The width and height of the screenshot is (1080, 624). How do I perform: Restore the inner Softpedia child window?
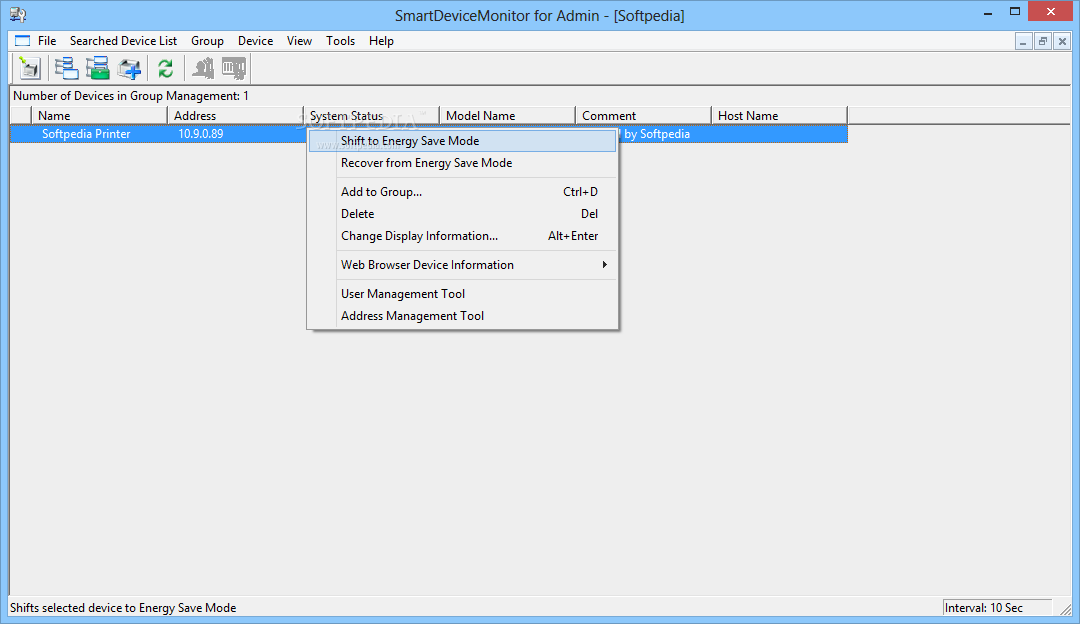point(1043,42)
